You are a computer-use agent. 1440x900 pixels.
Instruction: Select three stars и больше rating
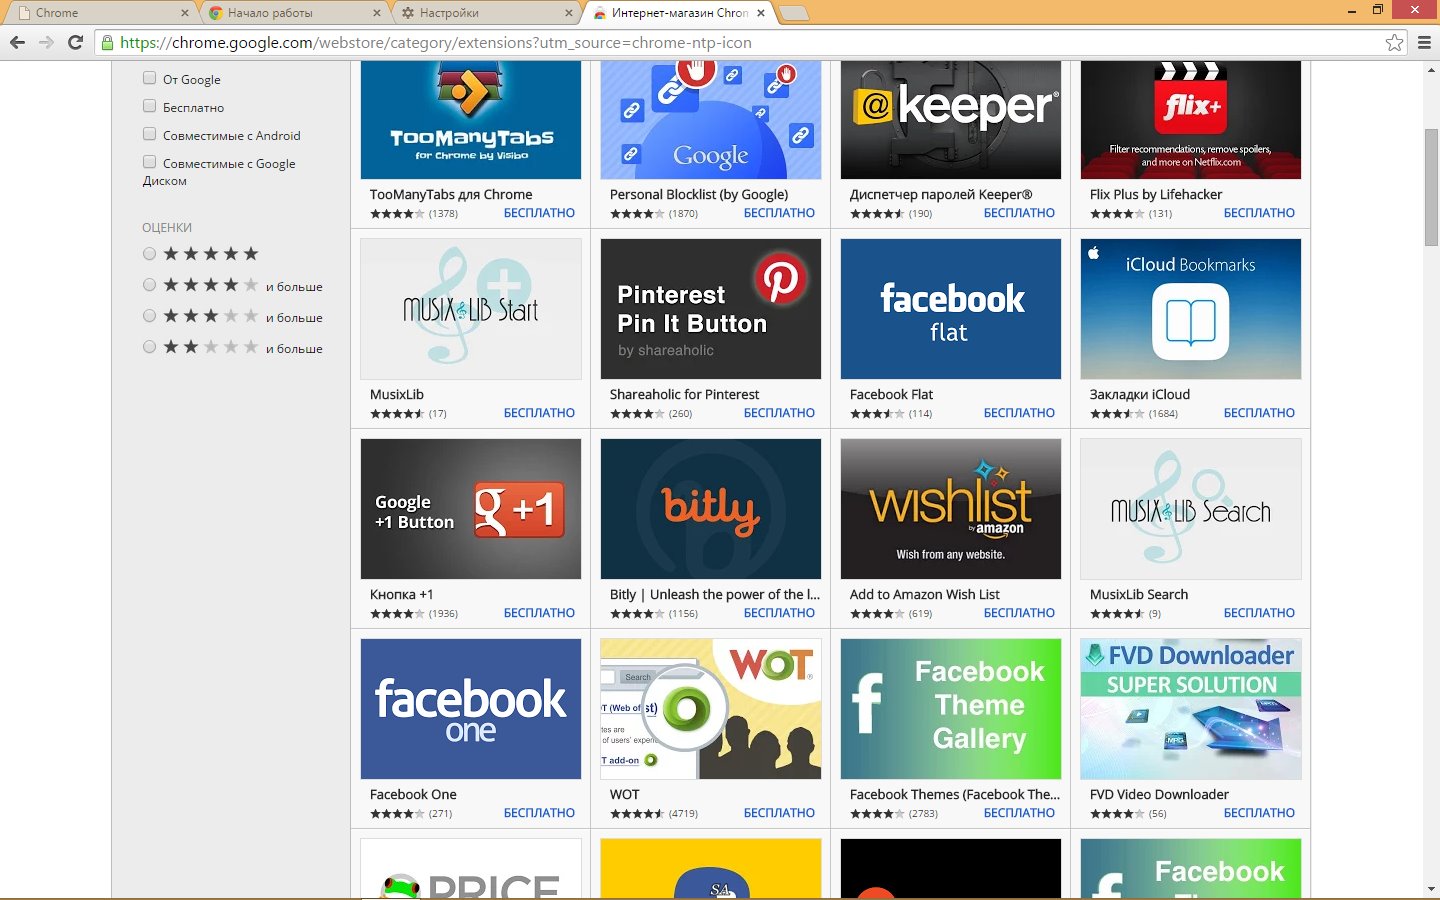point(149,316)
